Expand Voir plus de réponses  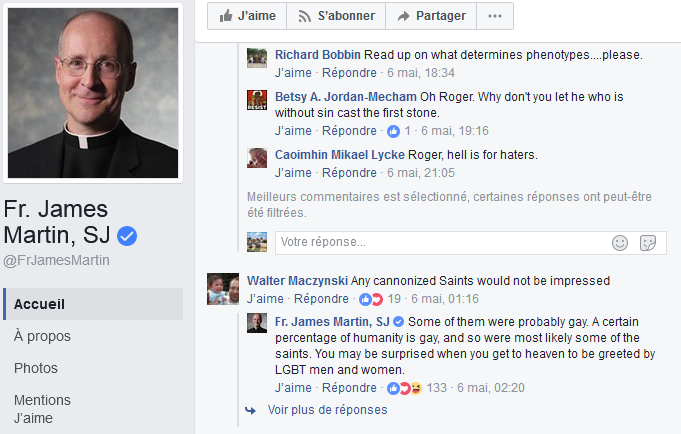pyautogui.click(x=327, y=409)
